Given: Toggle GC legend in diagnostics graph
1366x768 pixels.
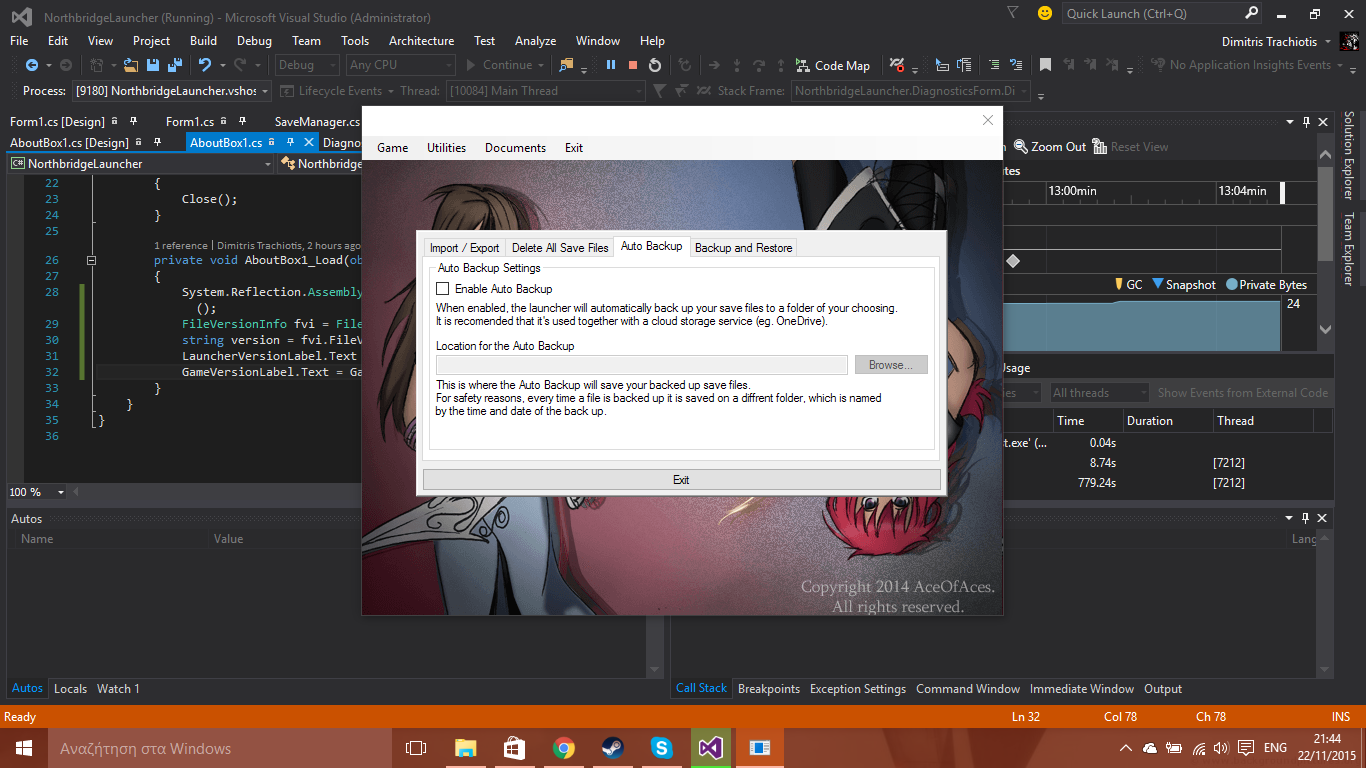Looking at the screenshot, I should tap(1128, 285).
